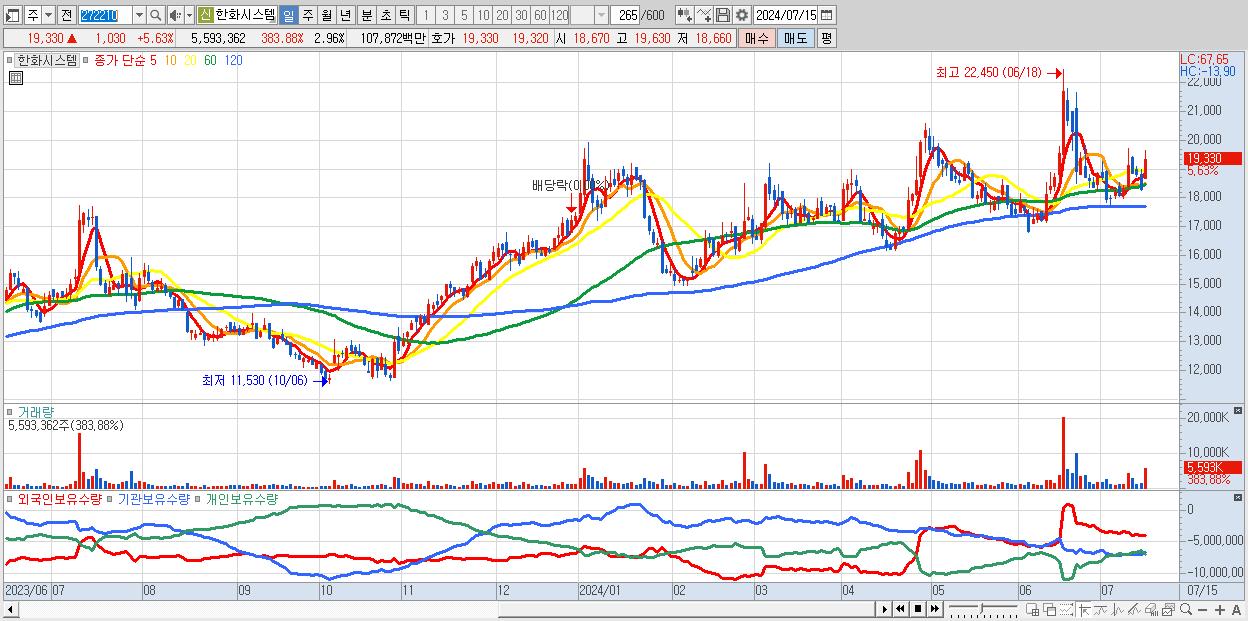Open the custom interval dropdown arrow
The image size is (1248, 621).
pyautogui.click(x=601, y=15)
